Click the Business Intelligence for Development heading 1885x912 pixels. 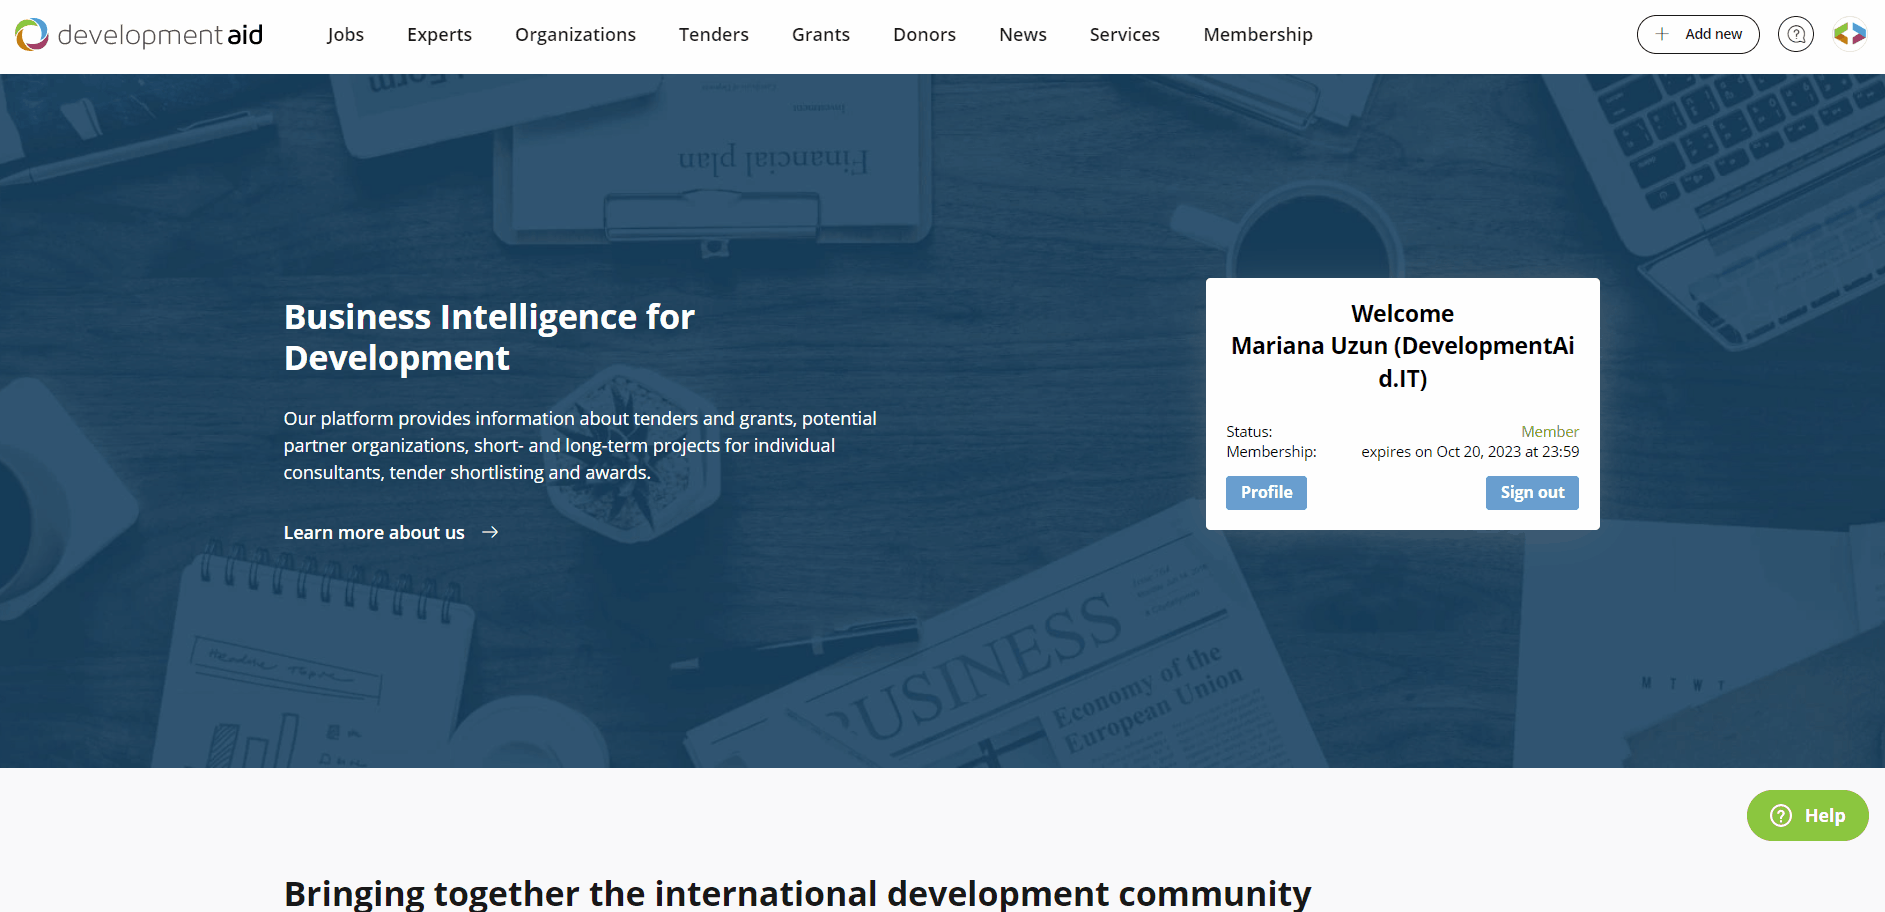coord(489,337)
